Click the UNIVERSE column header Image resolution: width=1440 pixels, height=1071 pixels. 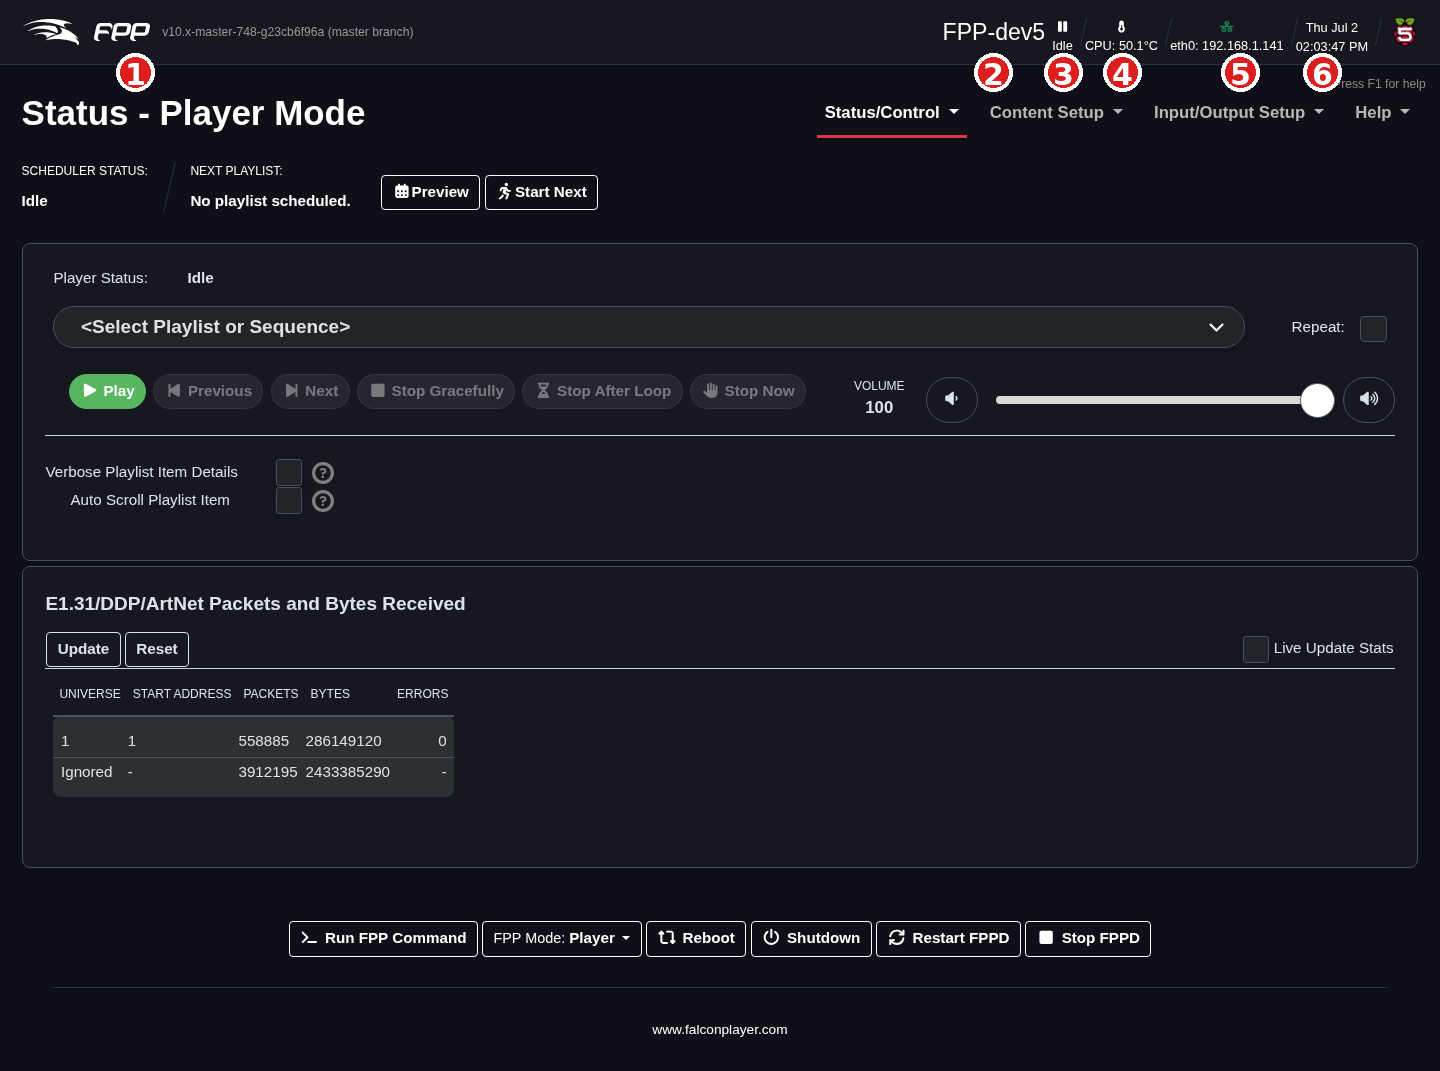90,694
